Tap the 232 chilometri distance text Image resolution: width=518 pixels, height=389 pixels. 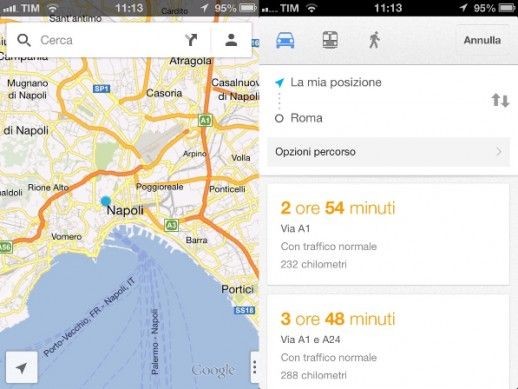coord(313,264)
